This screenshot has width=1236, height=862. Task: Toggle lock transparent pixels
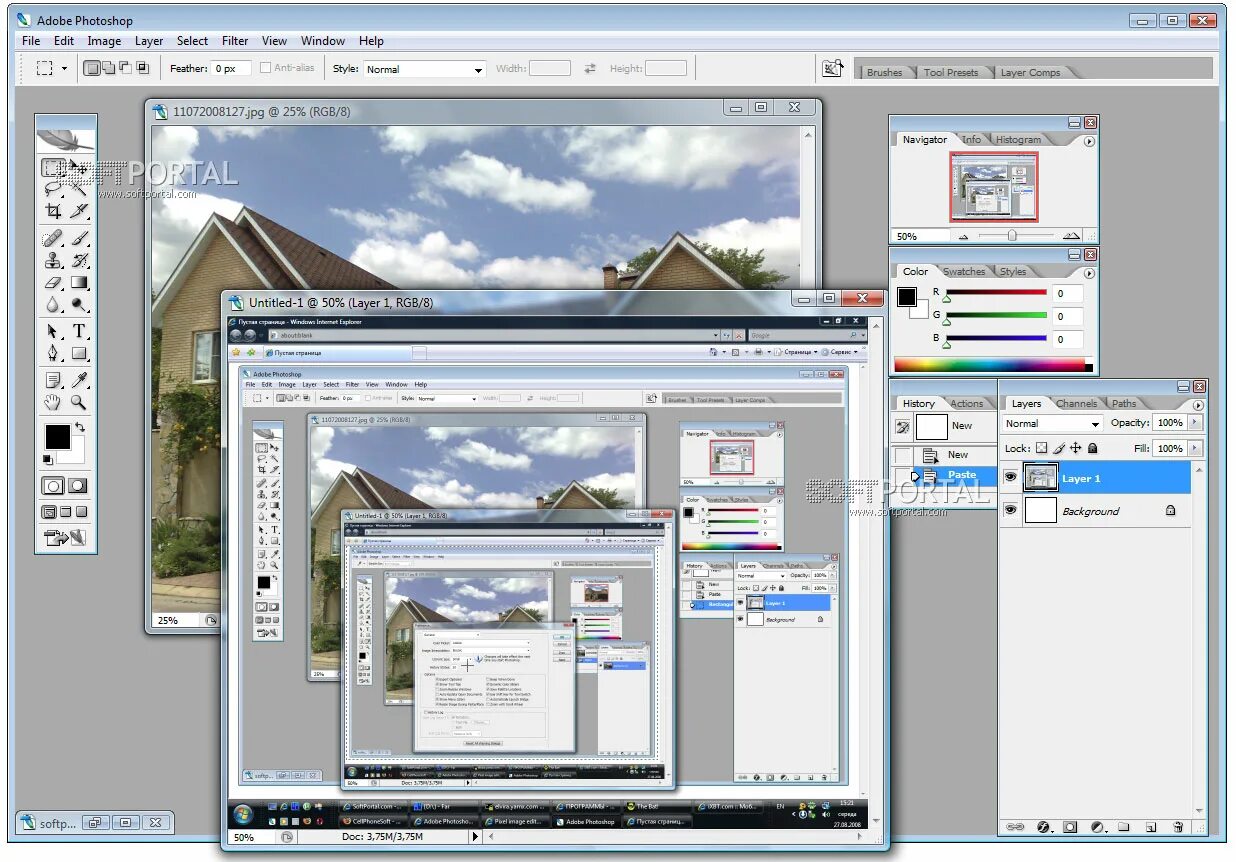1041,449
